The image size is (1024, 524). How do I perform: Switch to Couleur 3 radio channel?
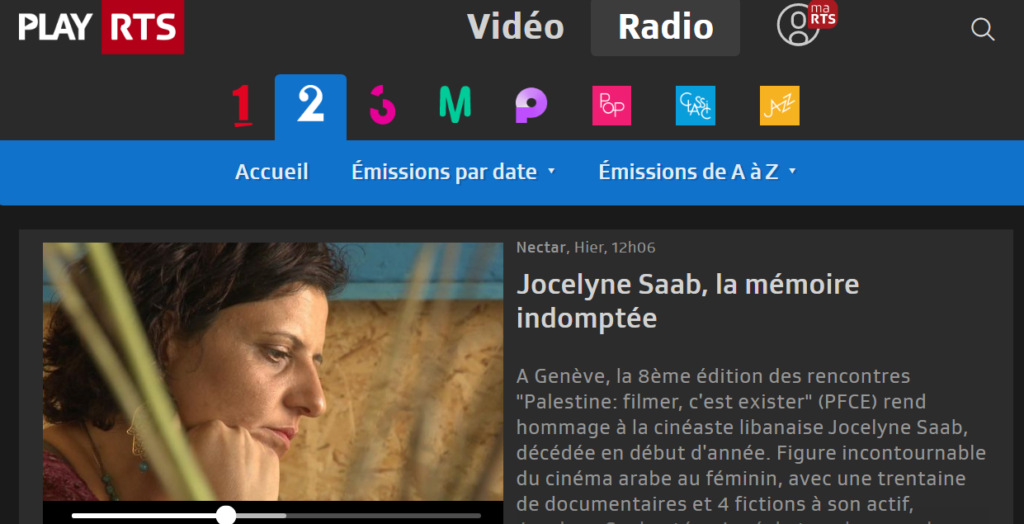pos(382,105)
